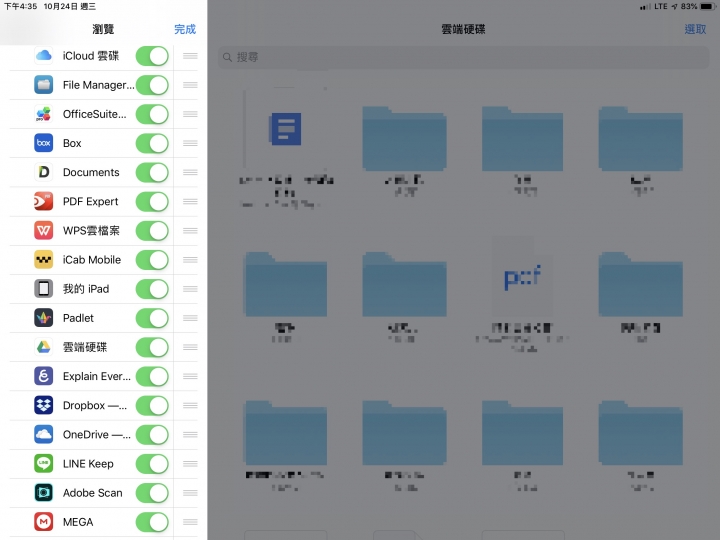720x540 pixels.
Task: Toggle the Dropbox location switch
Action: [152, 405]
